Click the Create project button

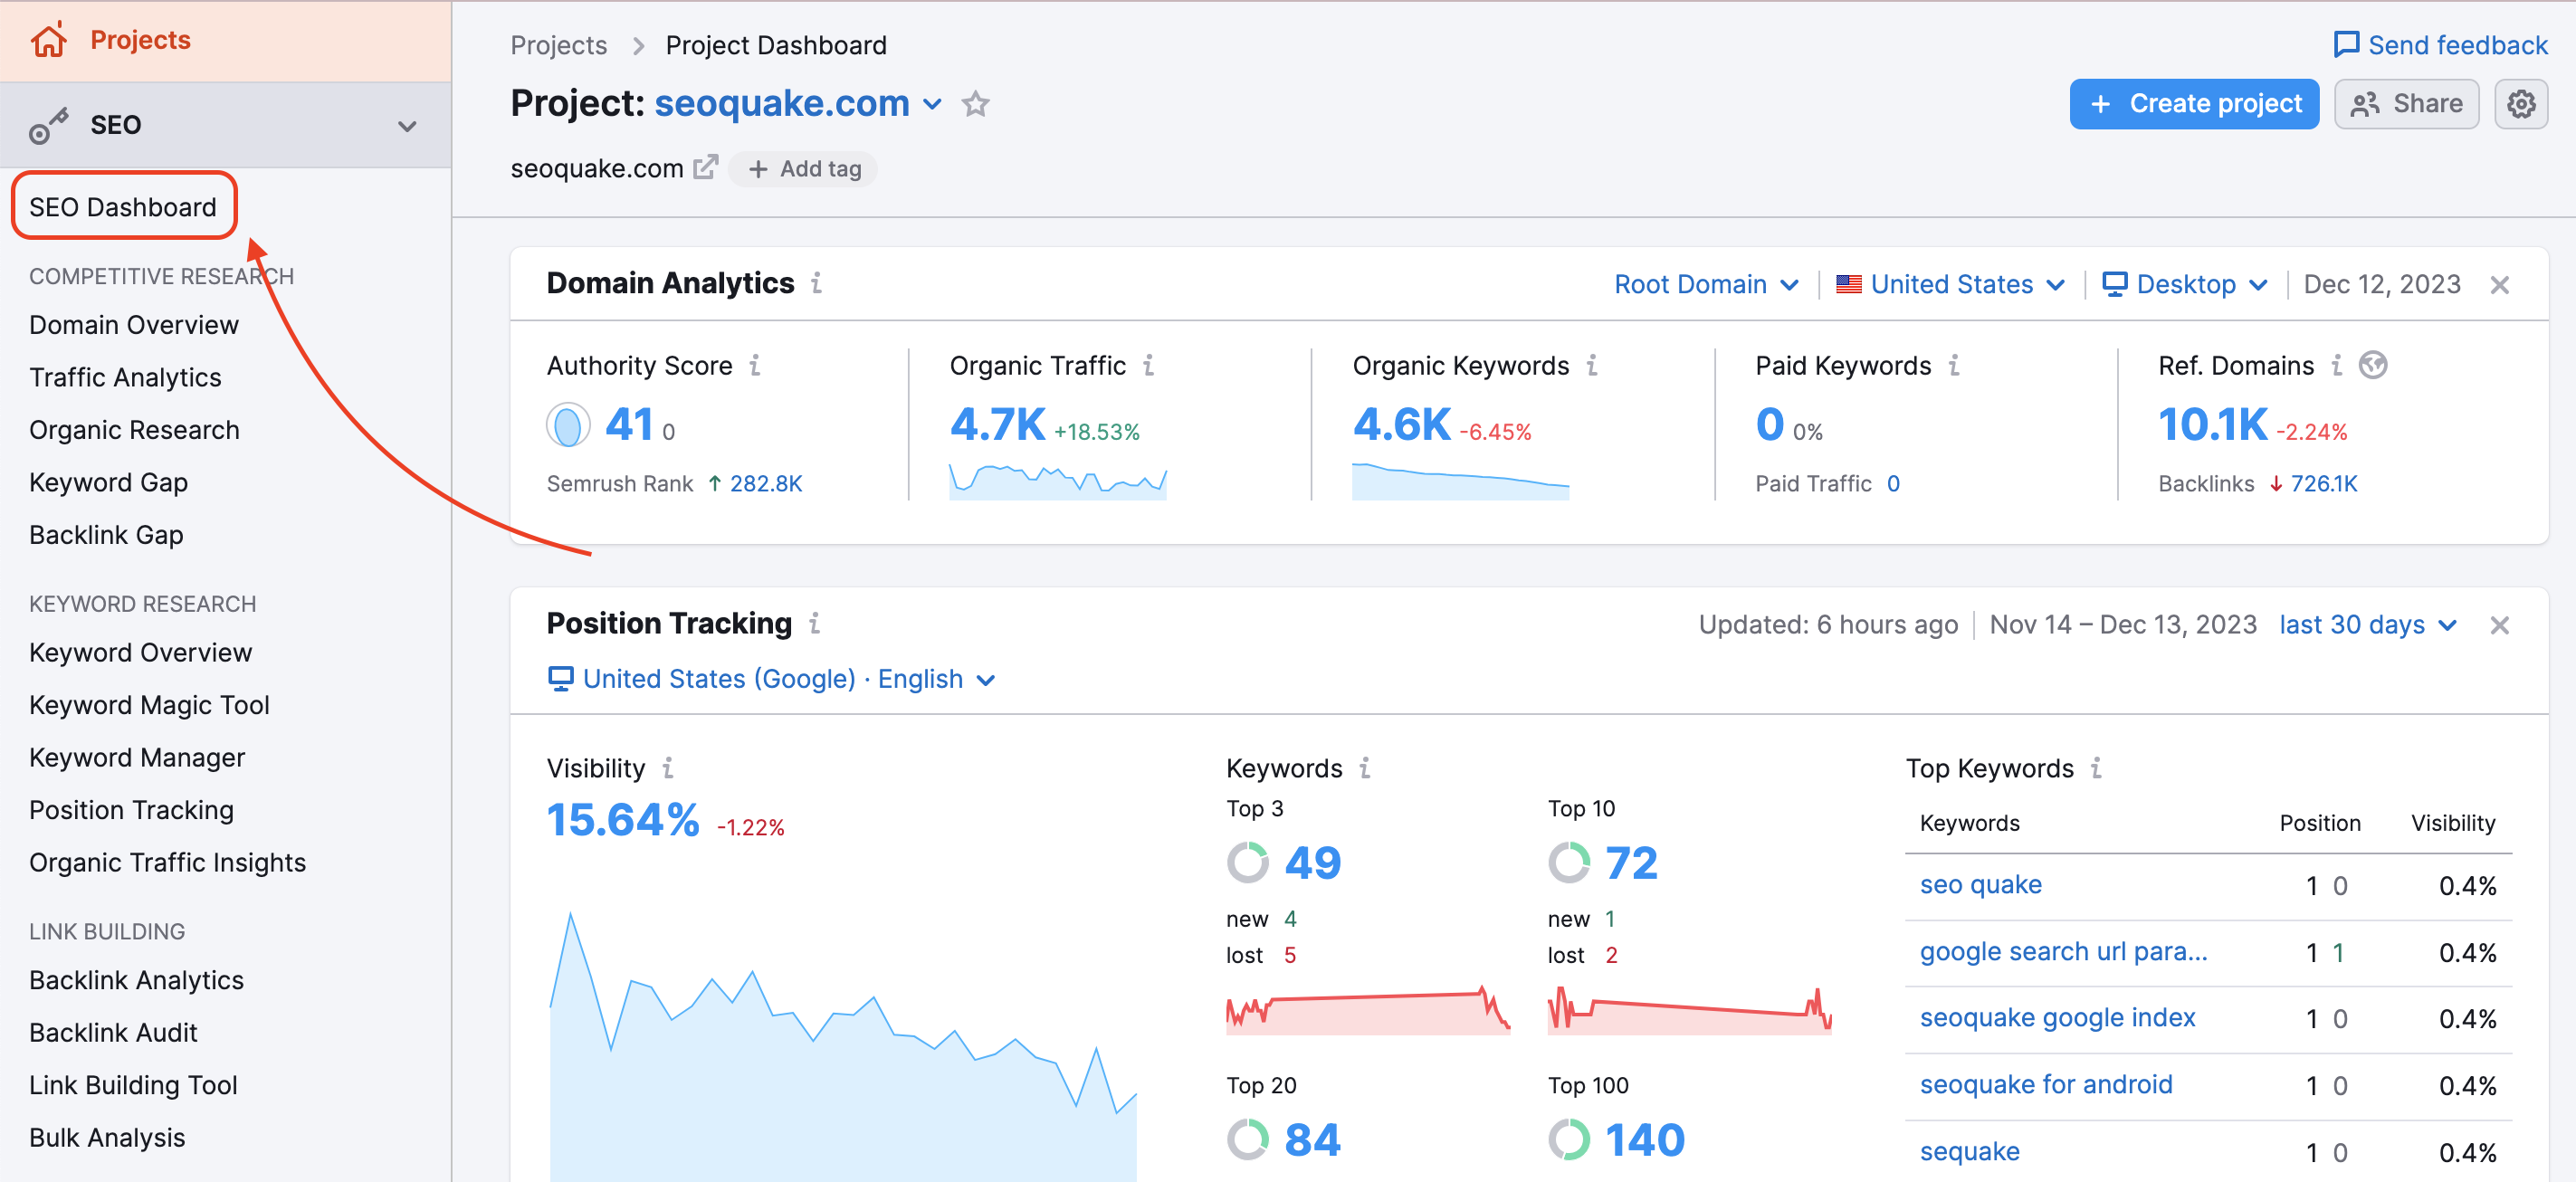pyautogui.click(x=2194, y=104)
